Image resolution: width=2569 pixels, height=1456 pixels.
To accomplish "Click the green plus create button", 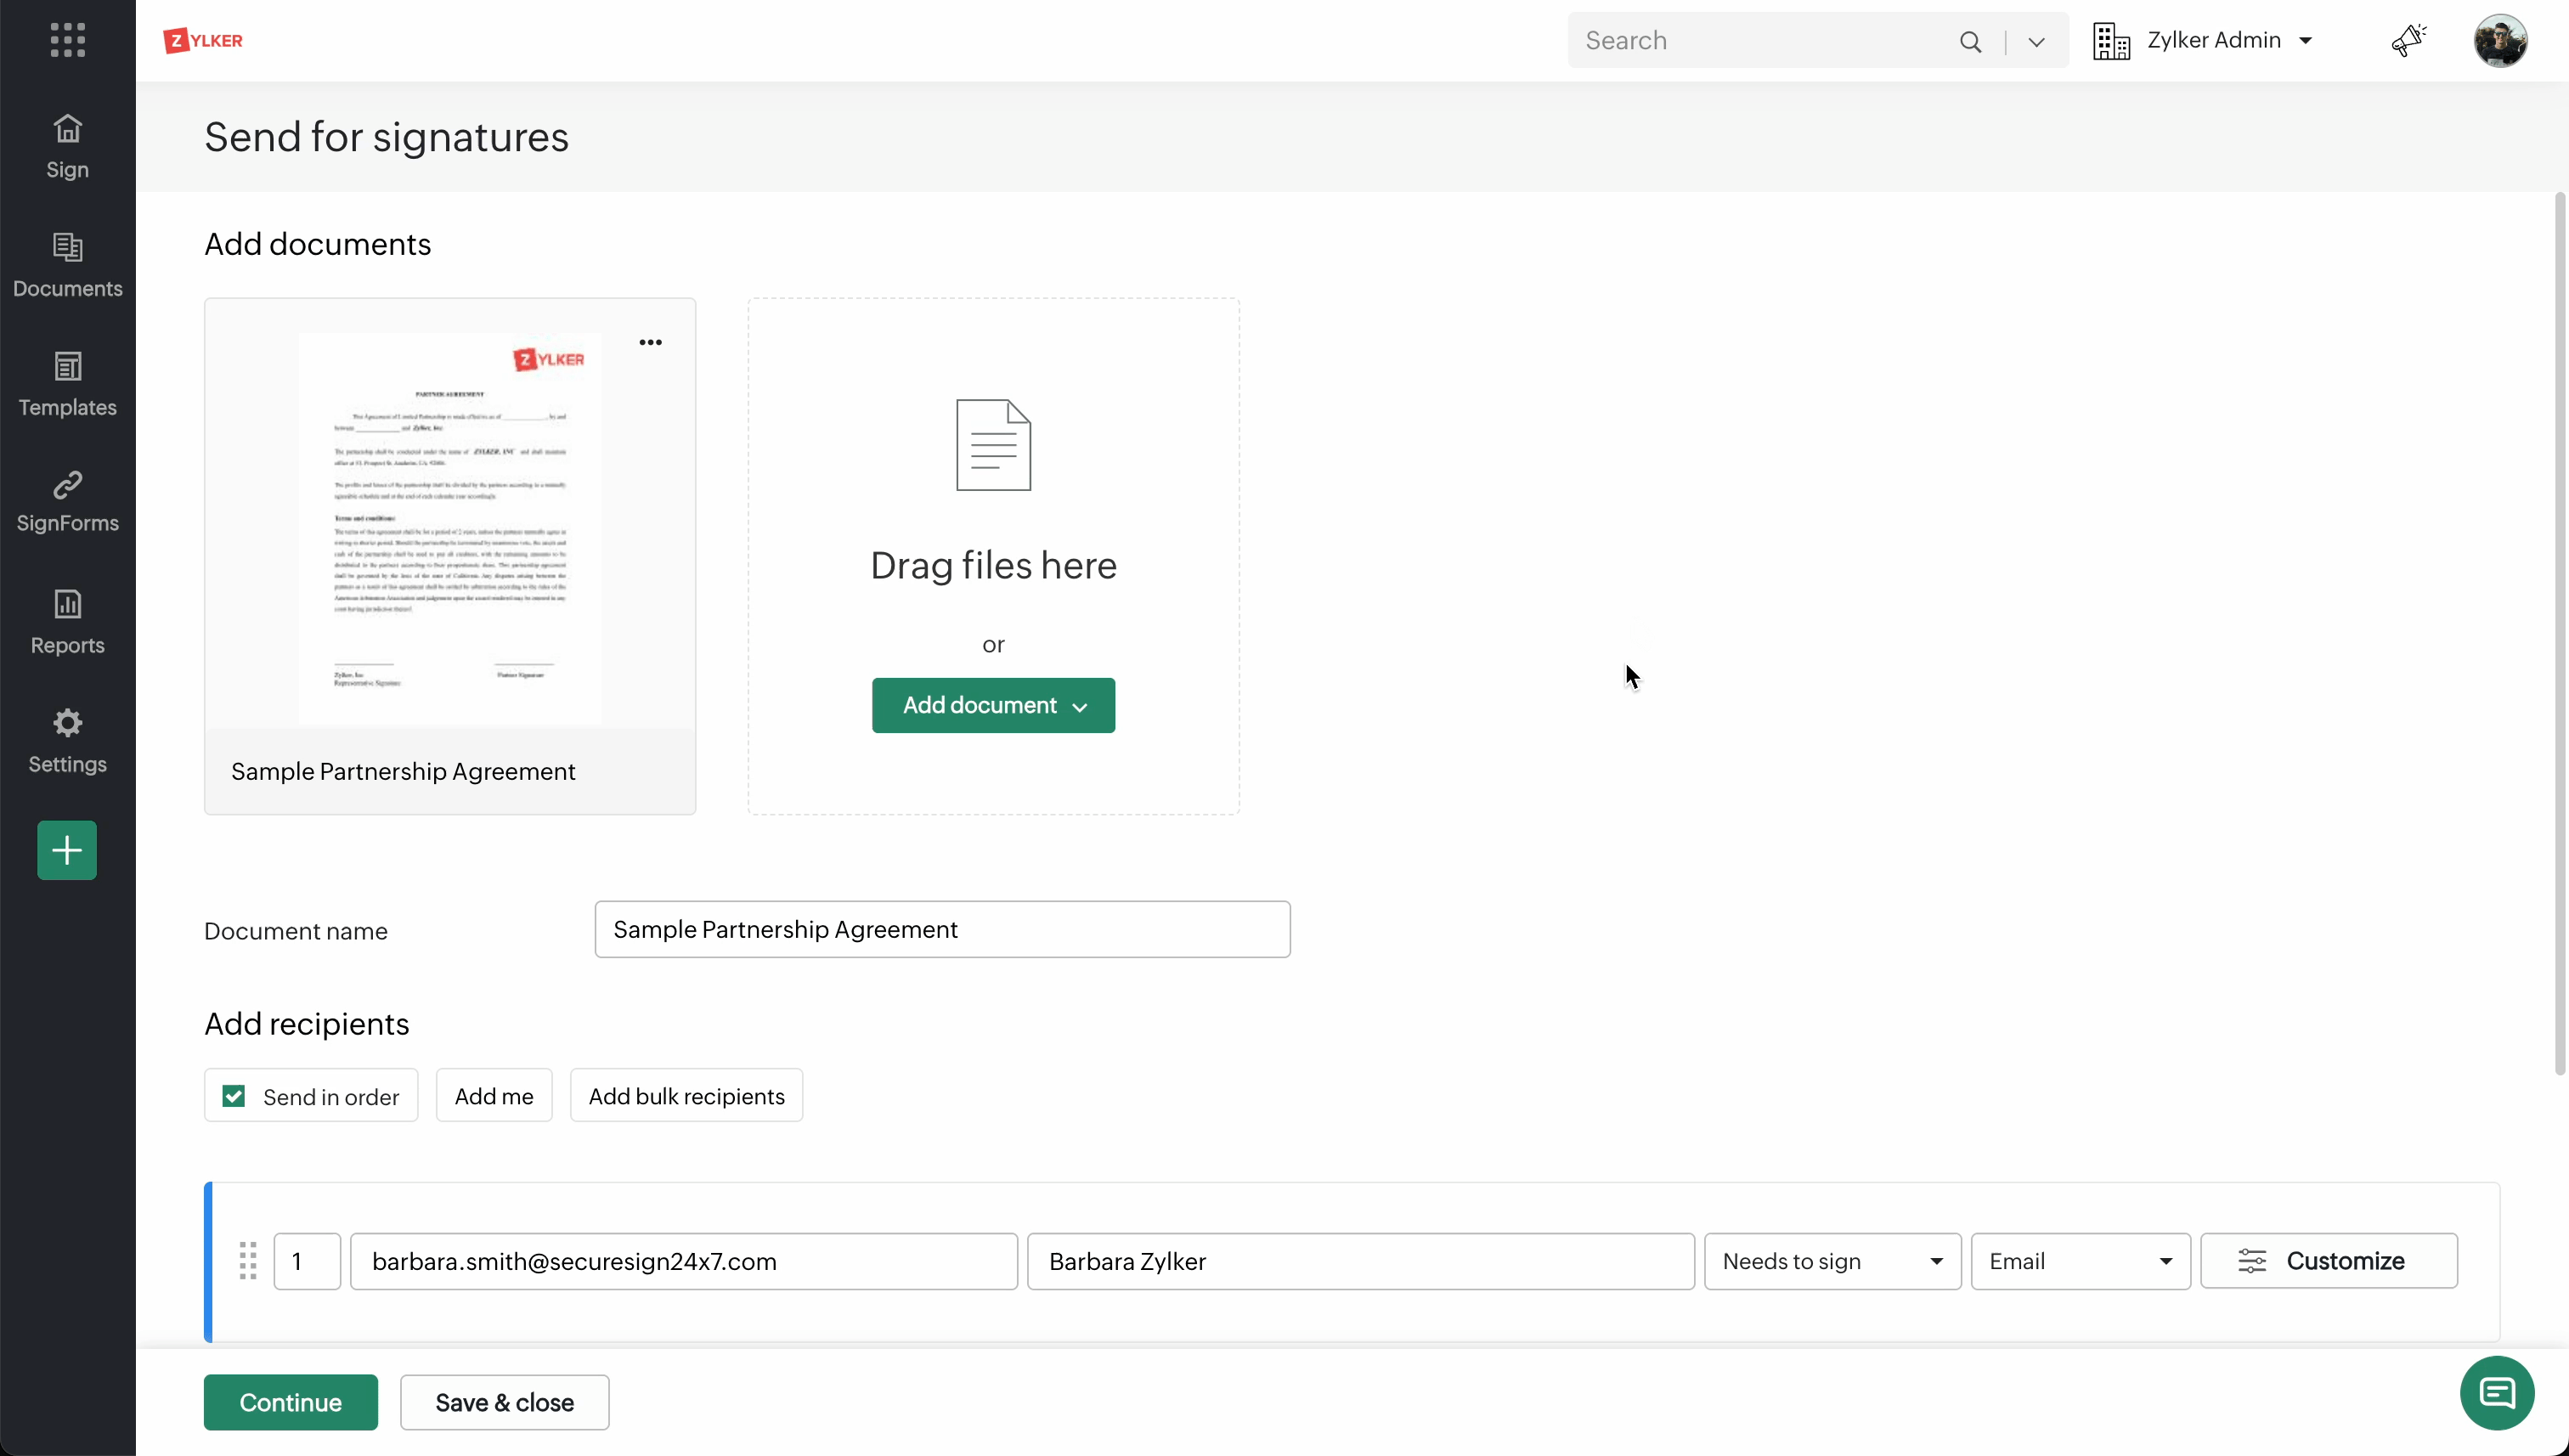I will (x=67, y=850).
